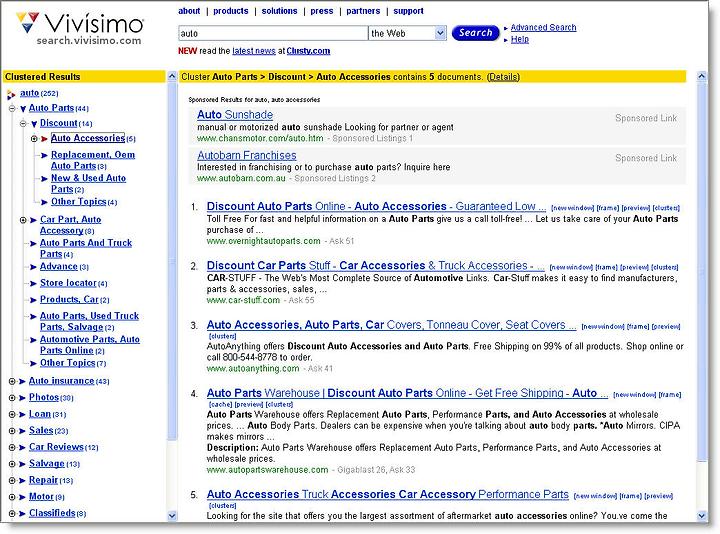Viewport: 720px width, 534px height.
Task: Open the Autobarn Franchises sponsored link
Action: pos(247,155)
